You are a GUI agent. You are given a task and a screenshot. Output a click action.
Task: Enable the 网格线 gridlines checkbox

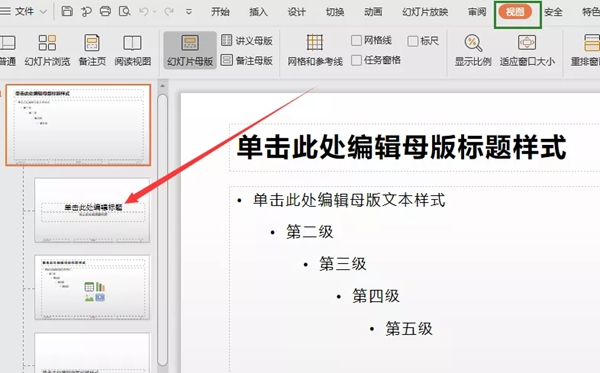pos(356,40)
